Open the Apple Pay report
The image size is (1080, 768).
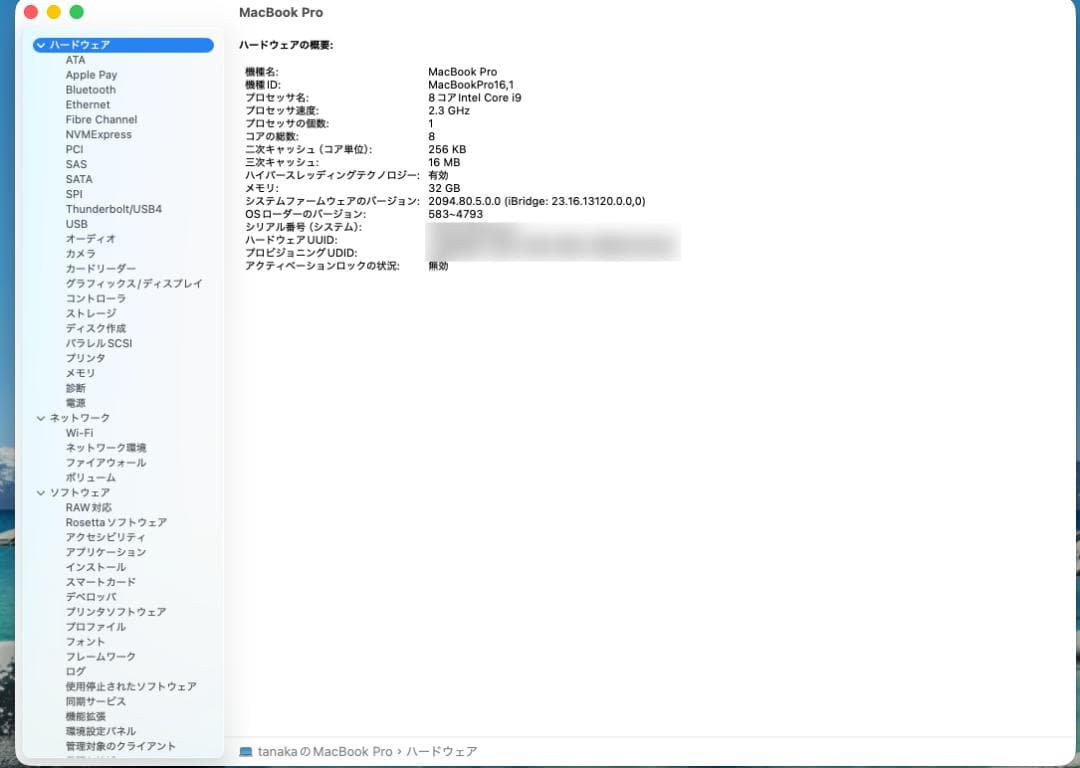pyautogui.click(x=92, y=74)
